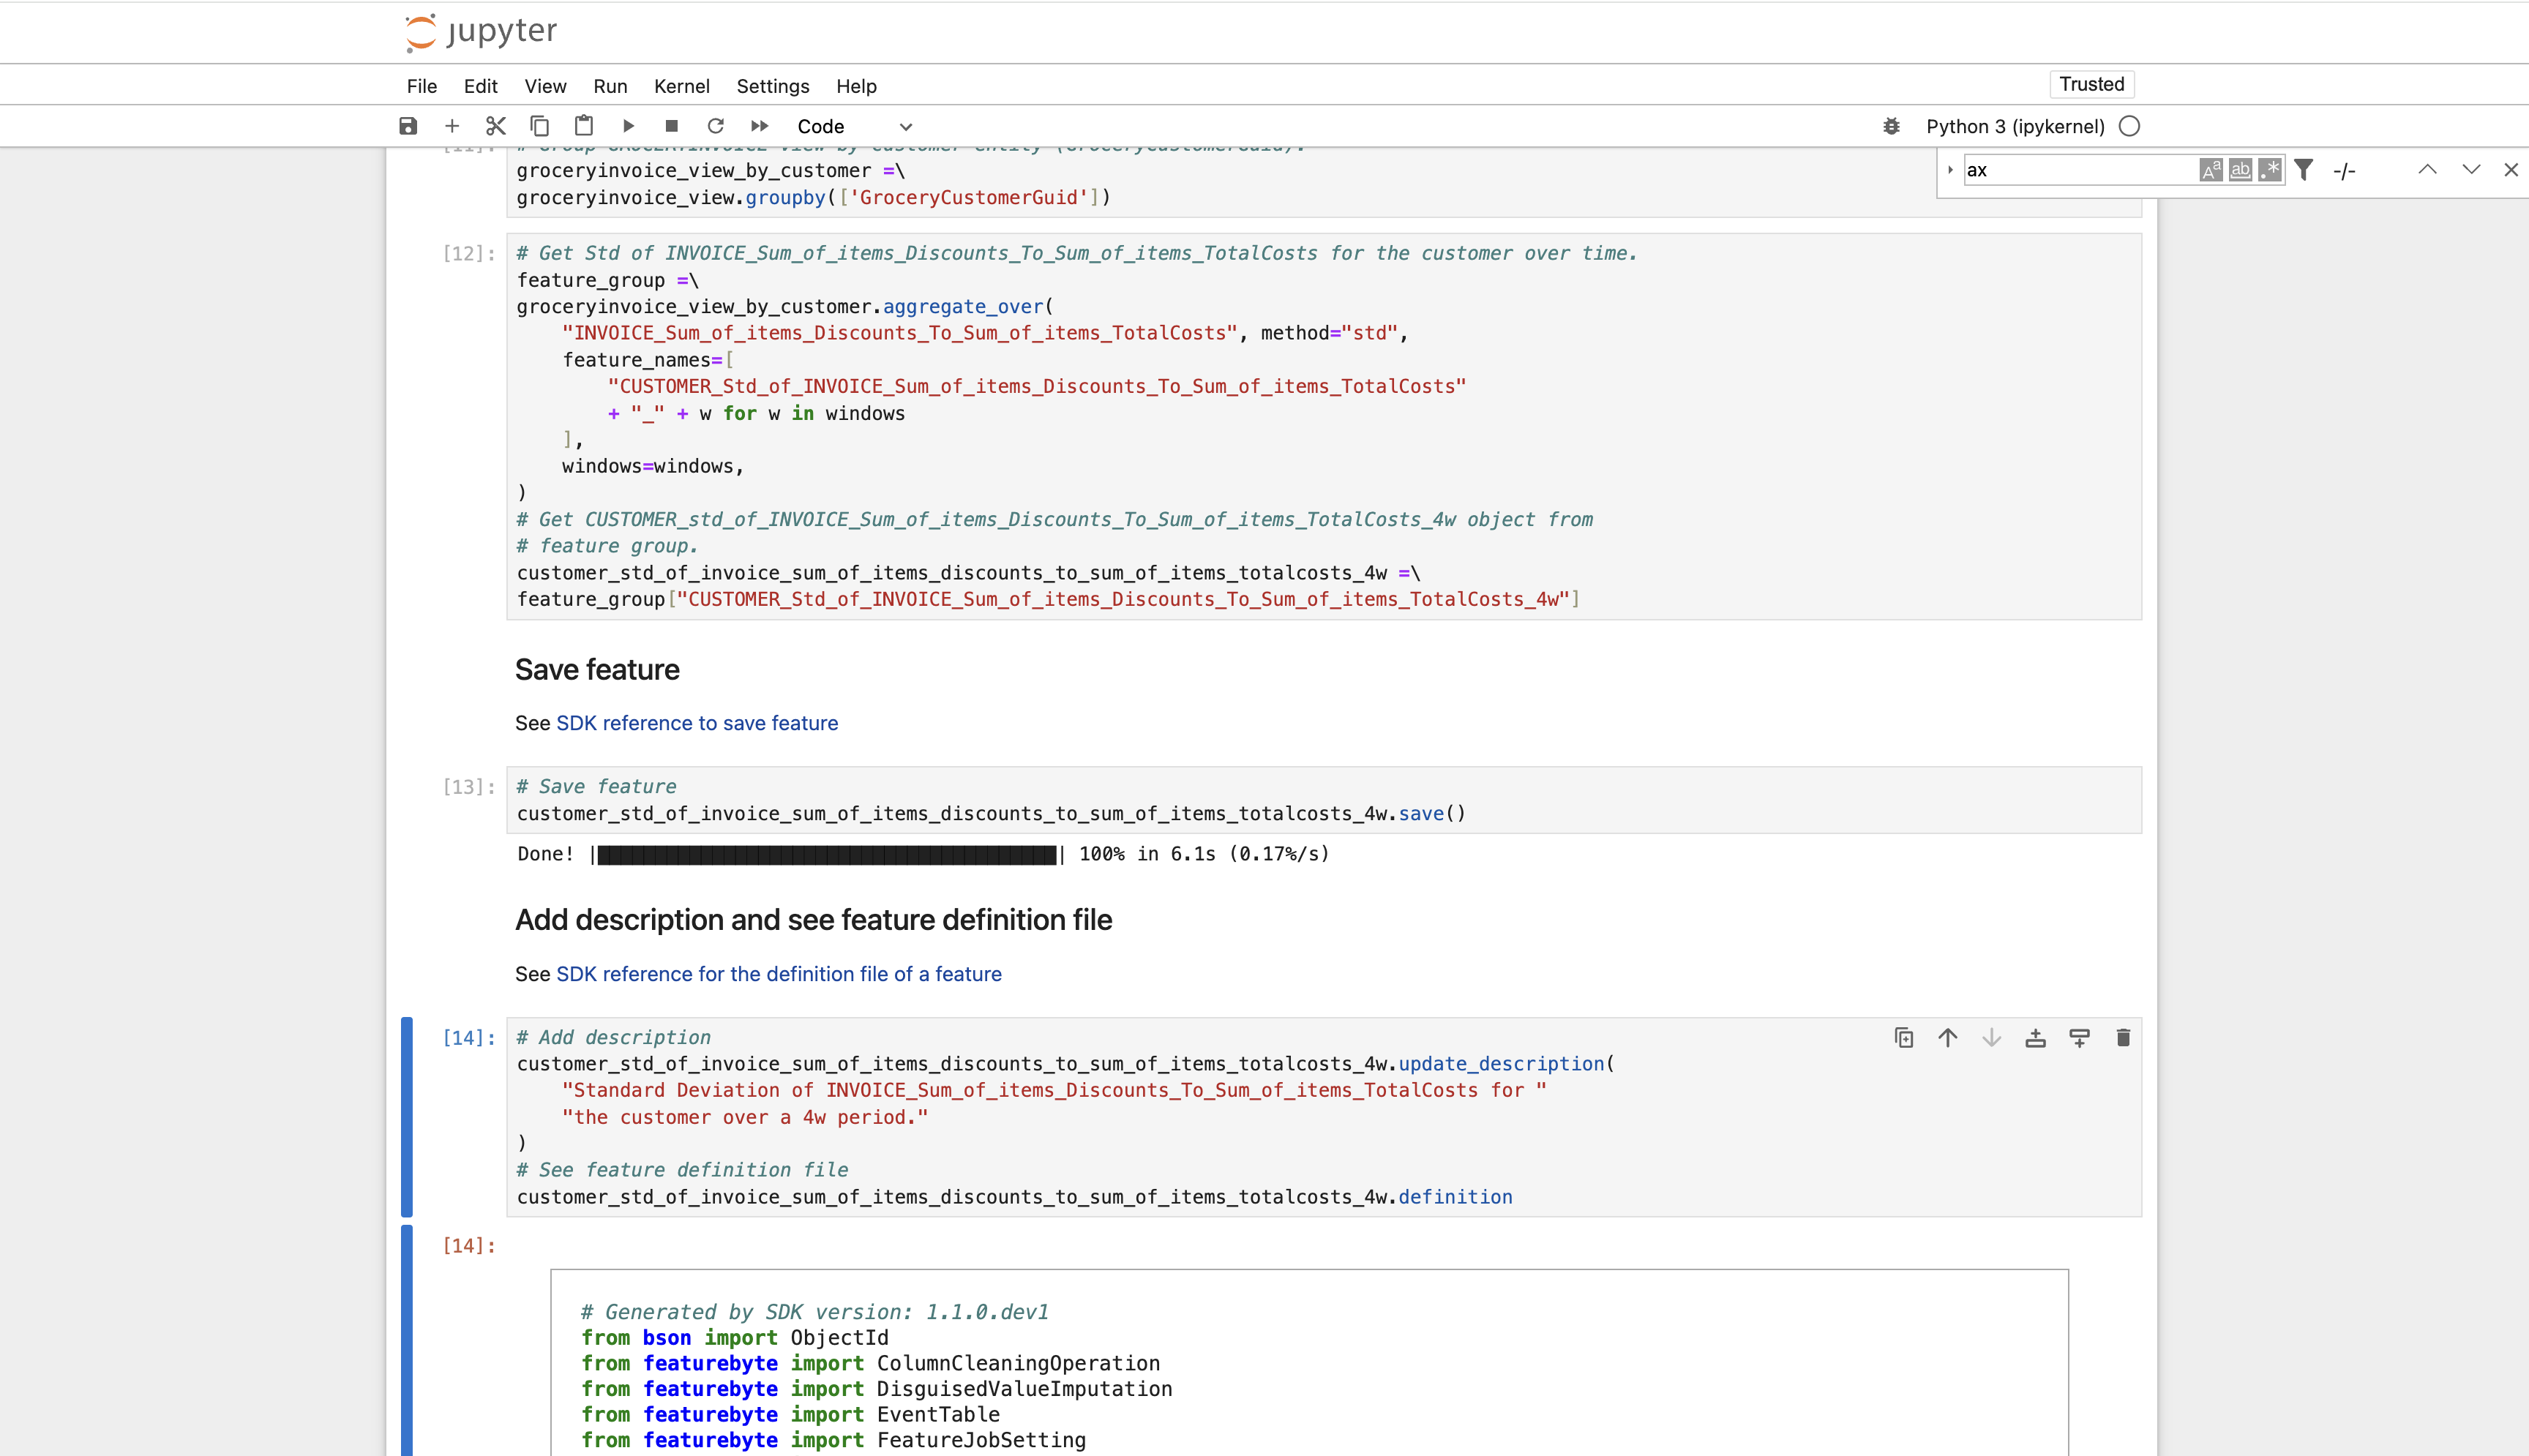Screen dimensions: 2529x1456
Task: Expand the replace toggle in search box
Action: click(1950, 170)
